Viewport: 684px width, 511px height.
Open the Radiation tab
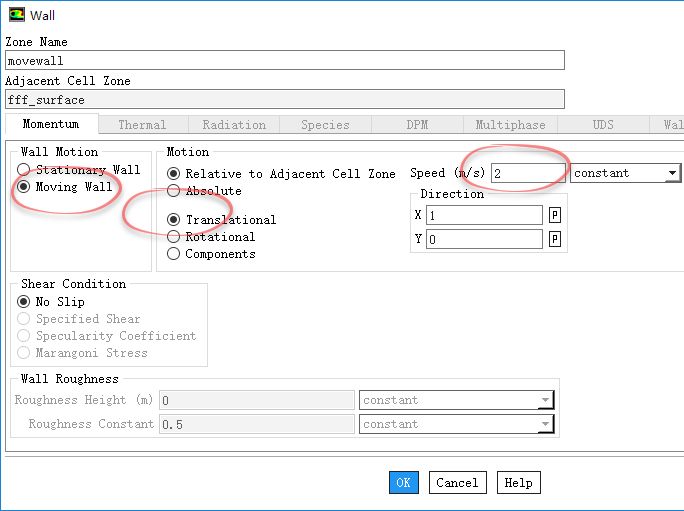pyautogui.click(x=234, y=125)
